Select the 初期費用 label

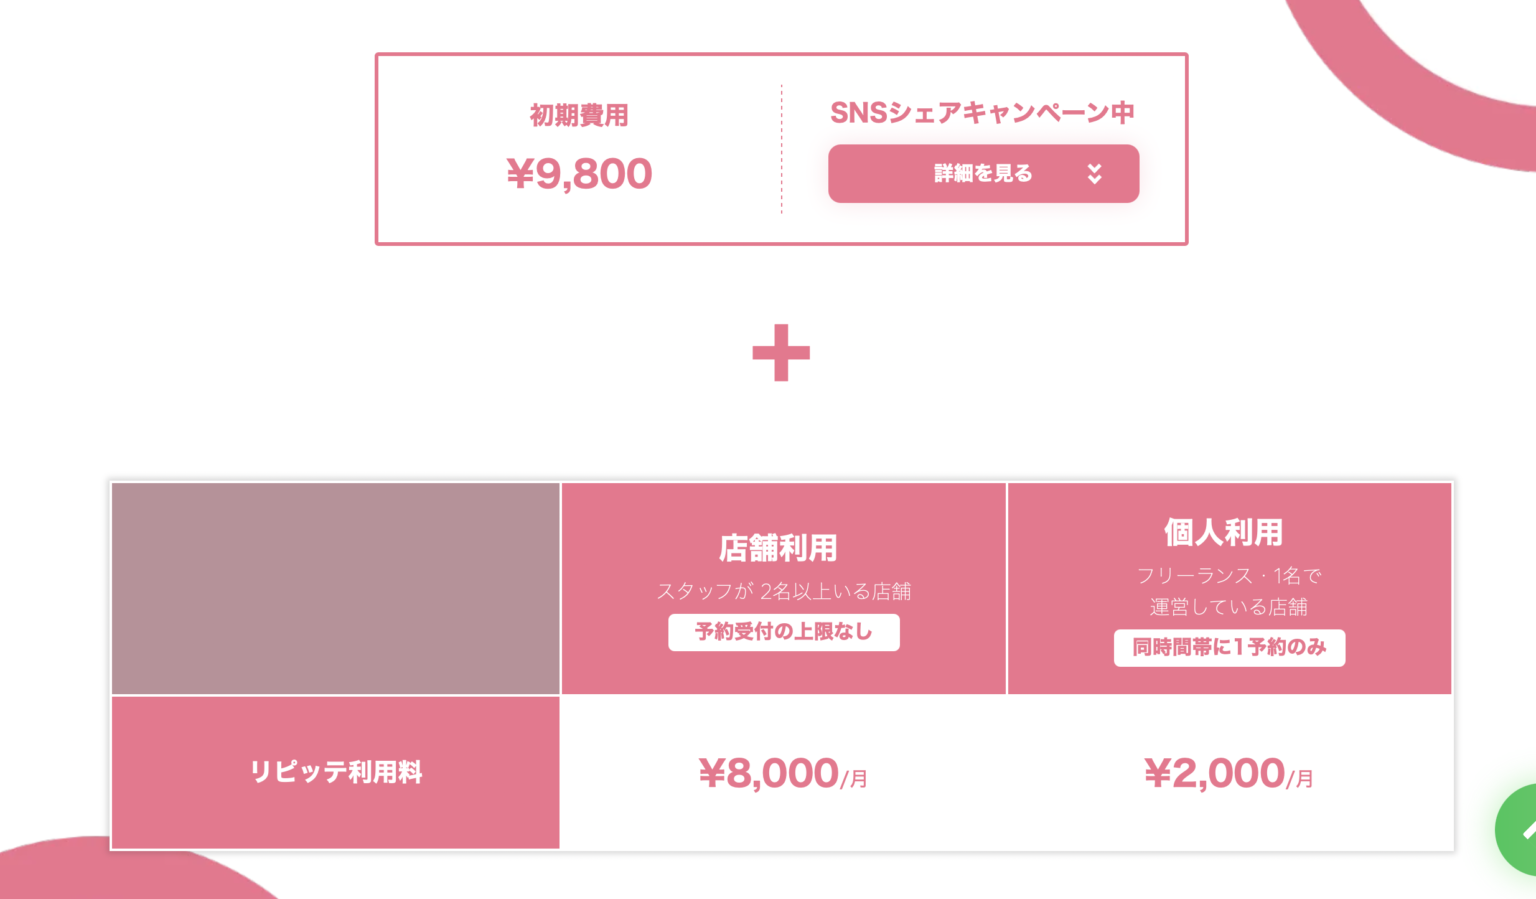tap(579, 116)
